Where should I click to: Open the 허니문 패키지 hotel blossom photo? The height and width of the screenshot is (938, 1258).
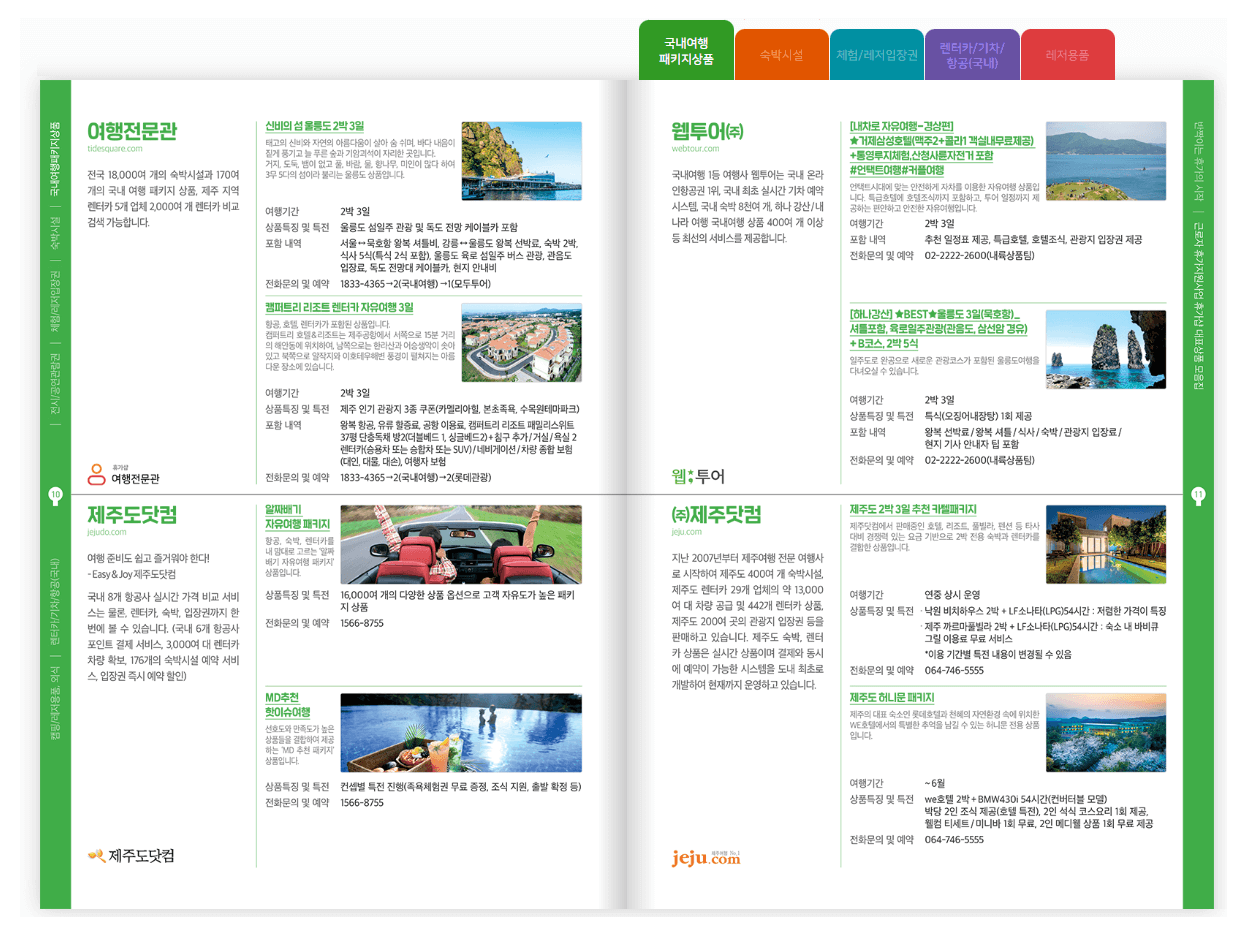click(x=1105, y=732)
